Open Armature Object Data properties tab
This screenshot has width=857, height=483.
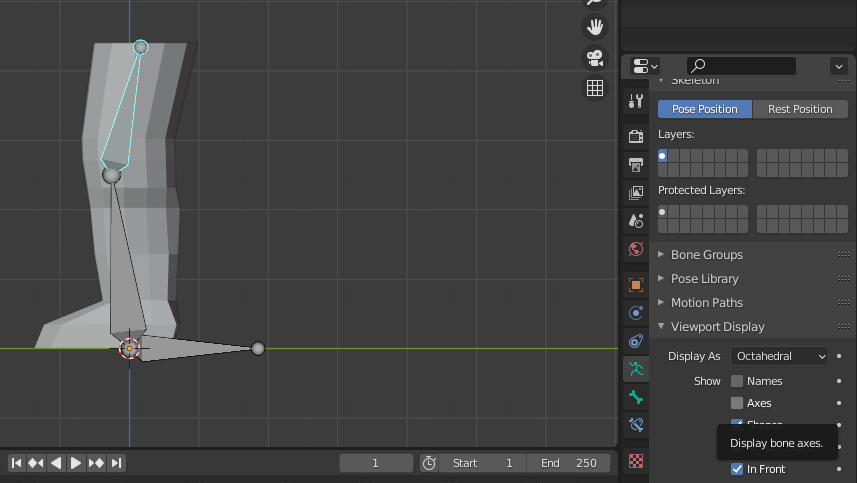636,369
